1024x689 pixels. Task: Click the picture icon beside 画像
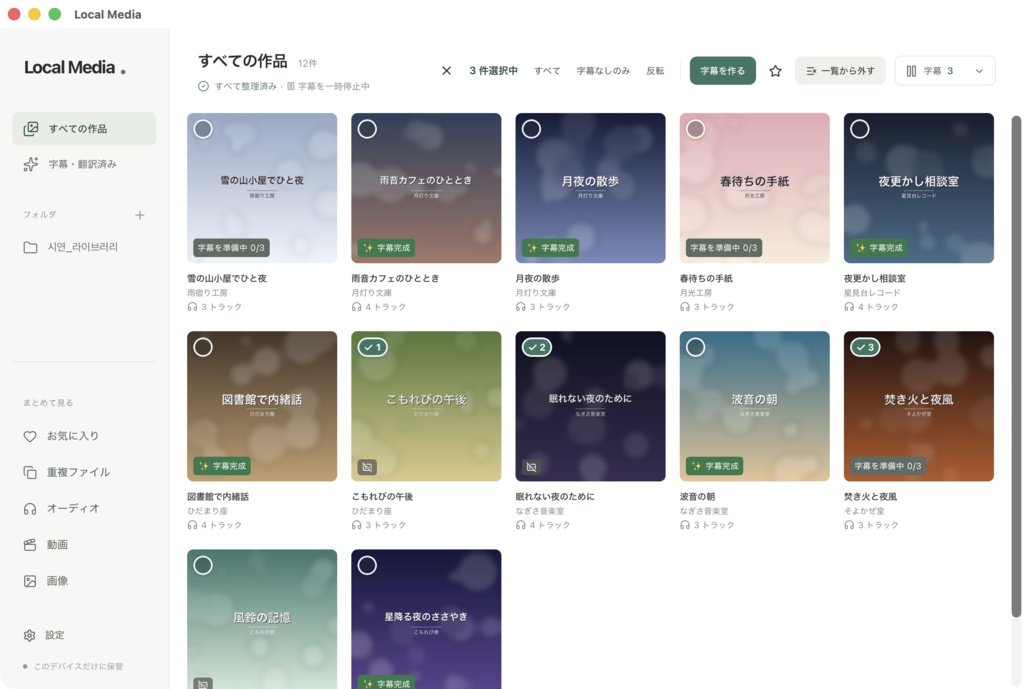click(x=30, y=581)
